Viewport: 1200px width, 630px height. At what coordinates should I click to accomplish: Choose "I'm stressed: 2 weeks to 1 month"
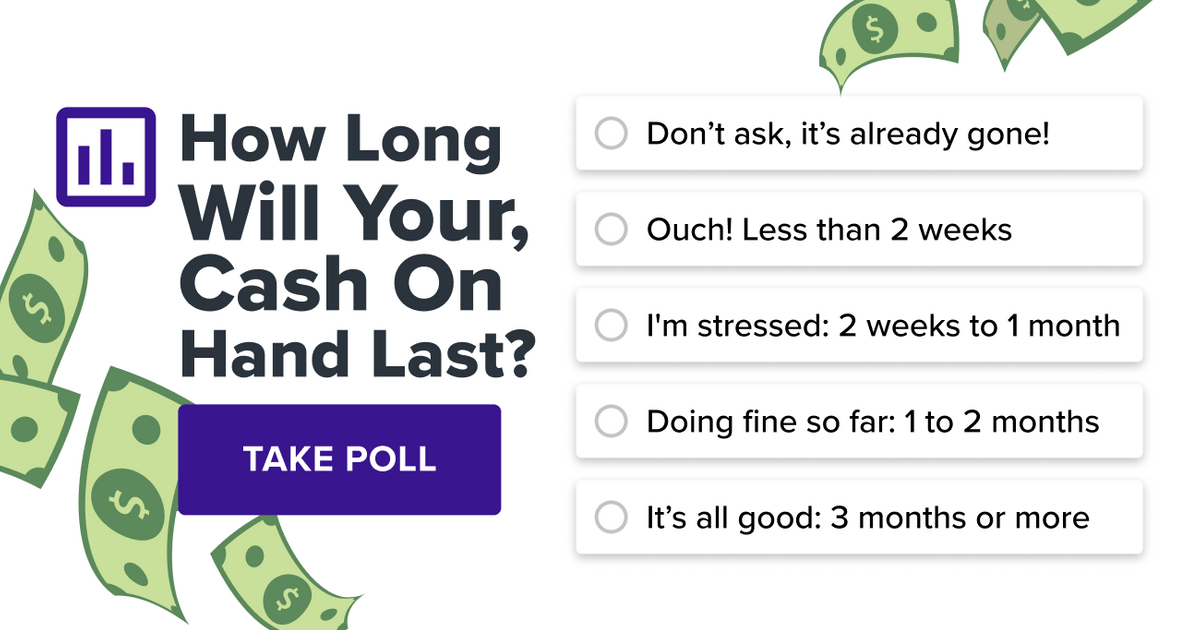[x=858, y=325]
